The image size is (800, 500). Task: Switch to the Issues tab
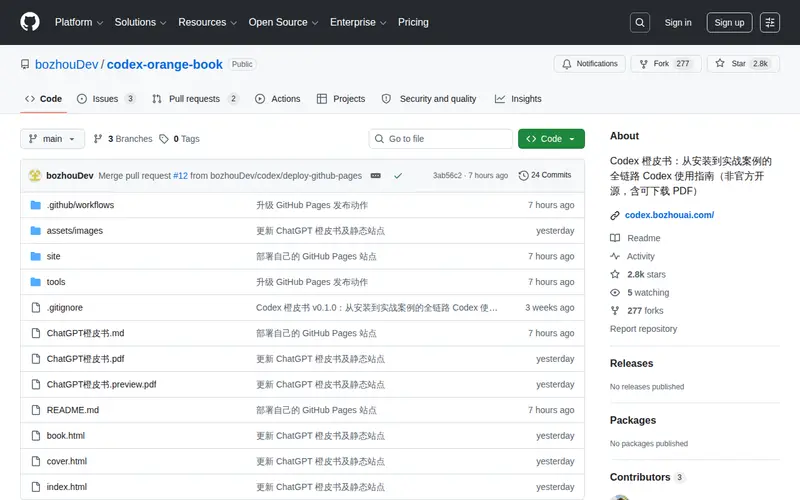click(x=106, y=99)
